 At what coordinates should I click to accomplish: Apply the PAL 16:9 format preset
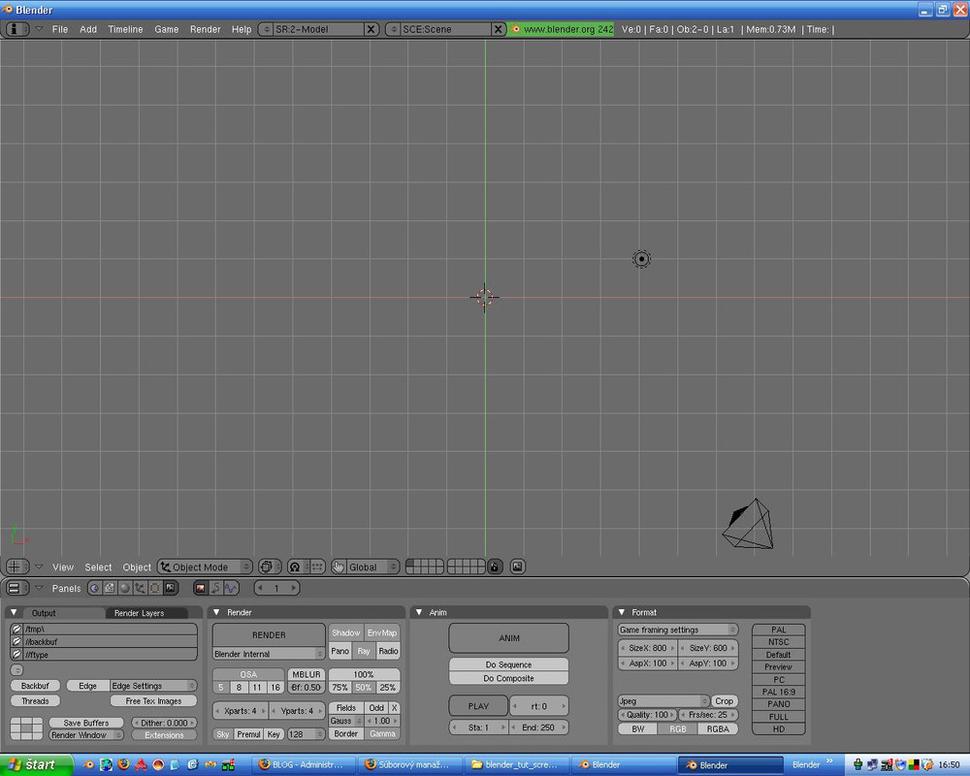click(778, 692)
